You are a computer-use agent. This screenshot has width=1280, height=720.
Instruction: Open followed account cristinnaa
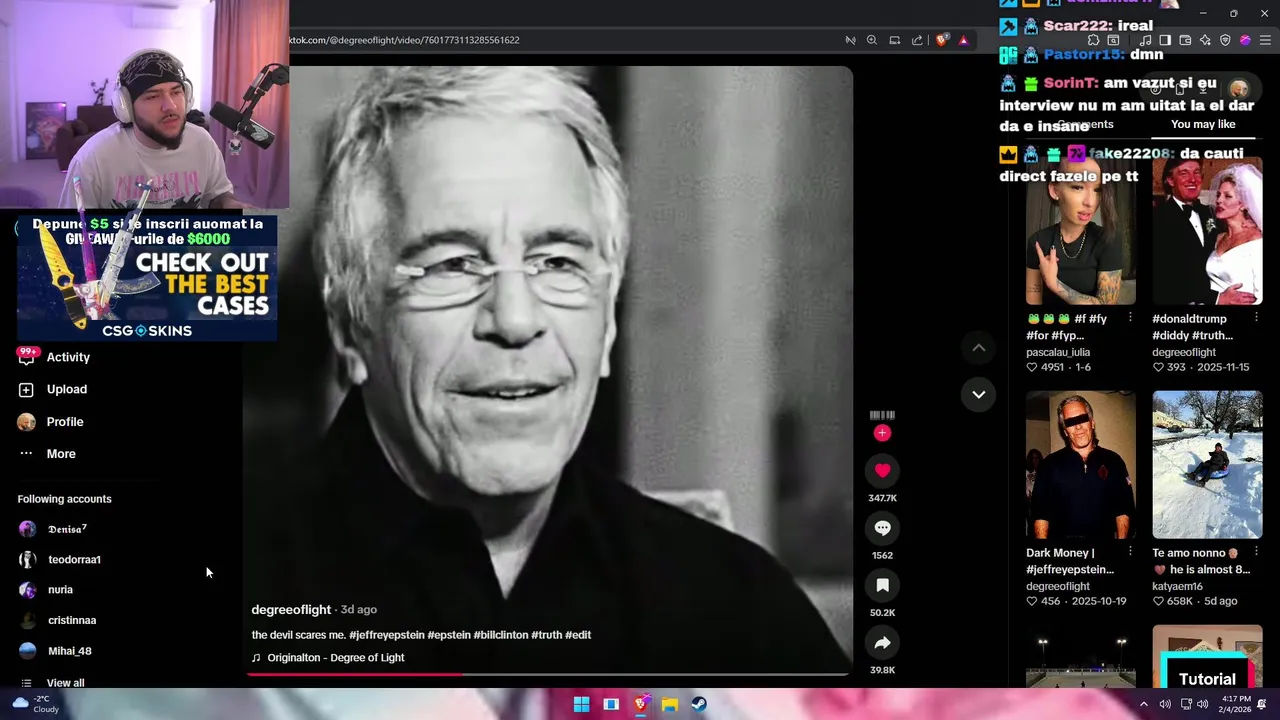coord(72,621)
